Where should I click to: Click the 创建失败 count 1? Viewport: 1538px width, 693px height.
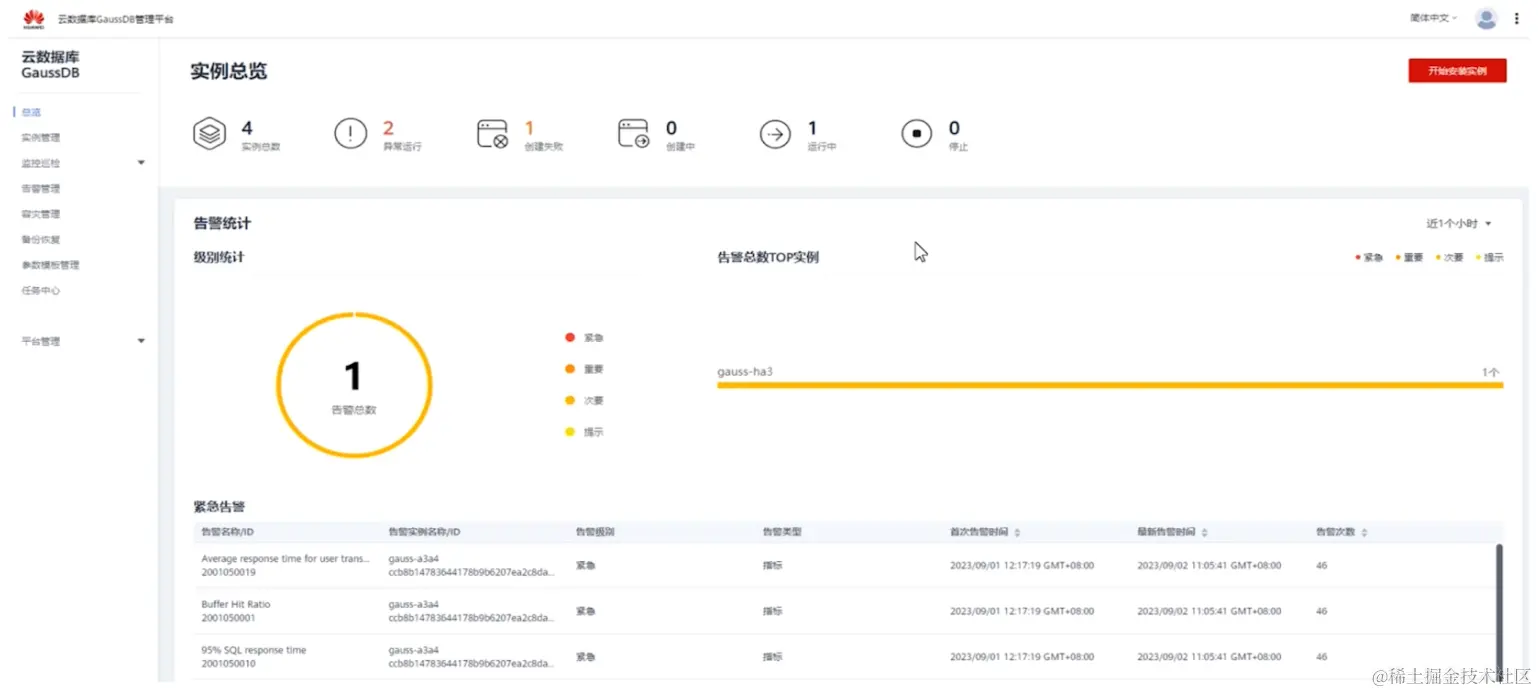pyautogui.click(x=530, y=128)
